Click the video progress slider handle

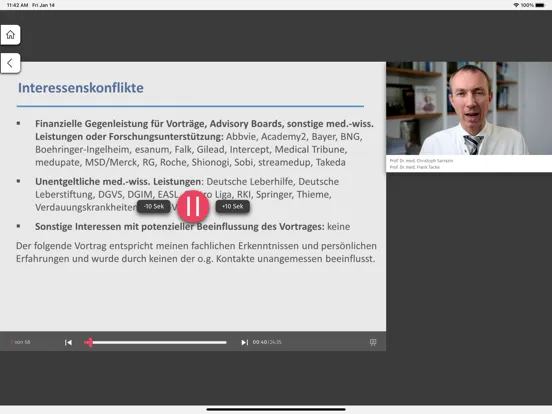click(90, 342)
